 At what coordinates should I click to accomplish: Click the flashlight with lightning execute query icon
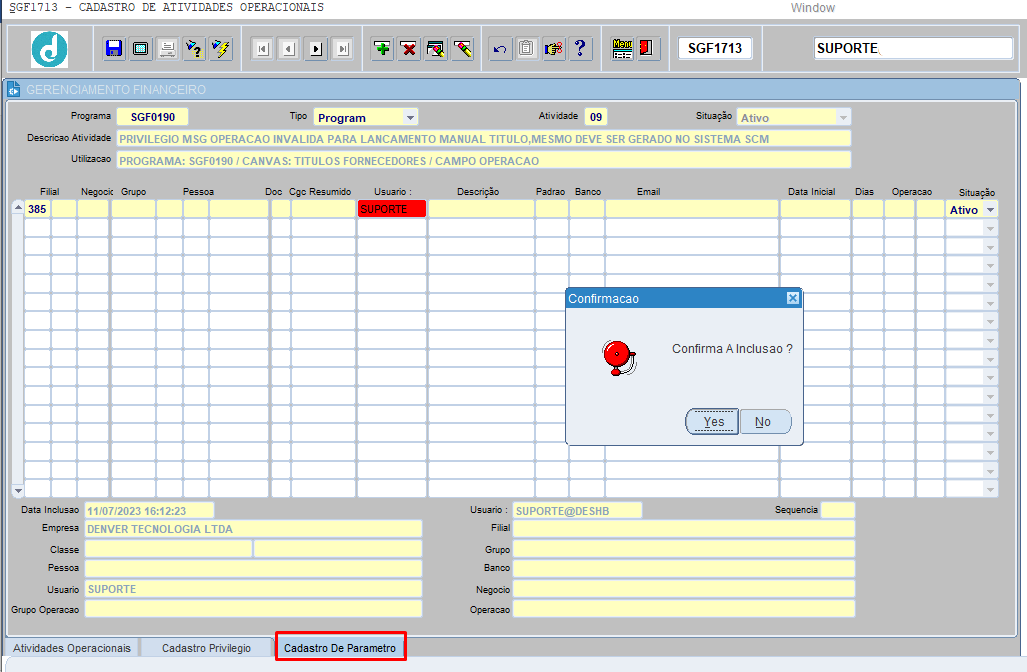[221, 48]
